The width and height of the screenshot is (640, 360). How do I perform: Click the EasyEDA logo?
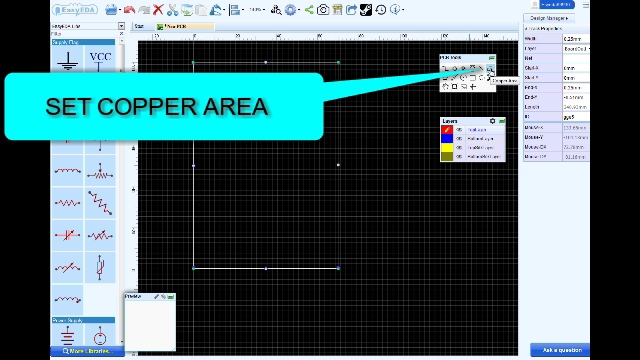pos(75,9)
